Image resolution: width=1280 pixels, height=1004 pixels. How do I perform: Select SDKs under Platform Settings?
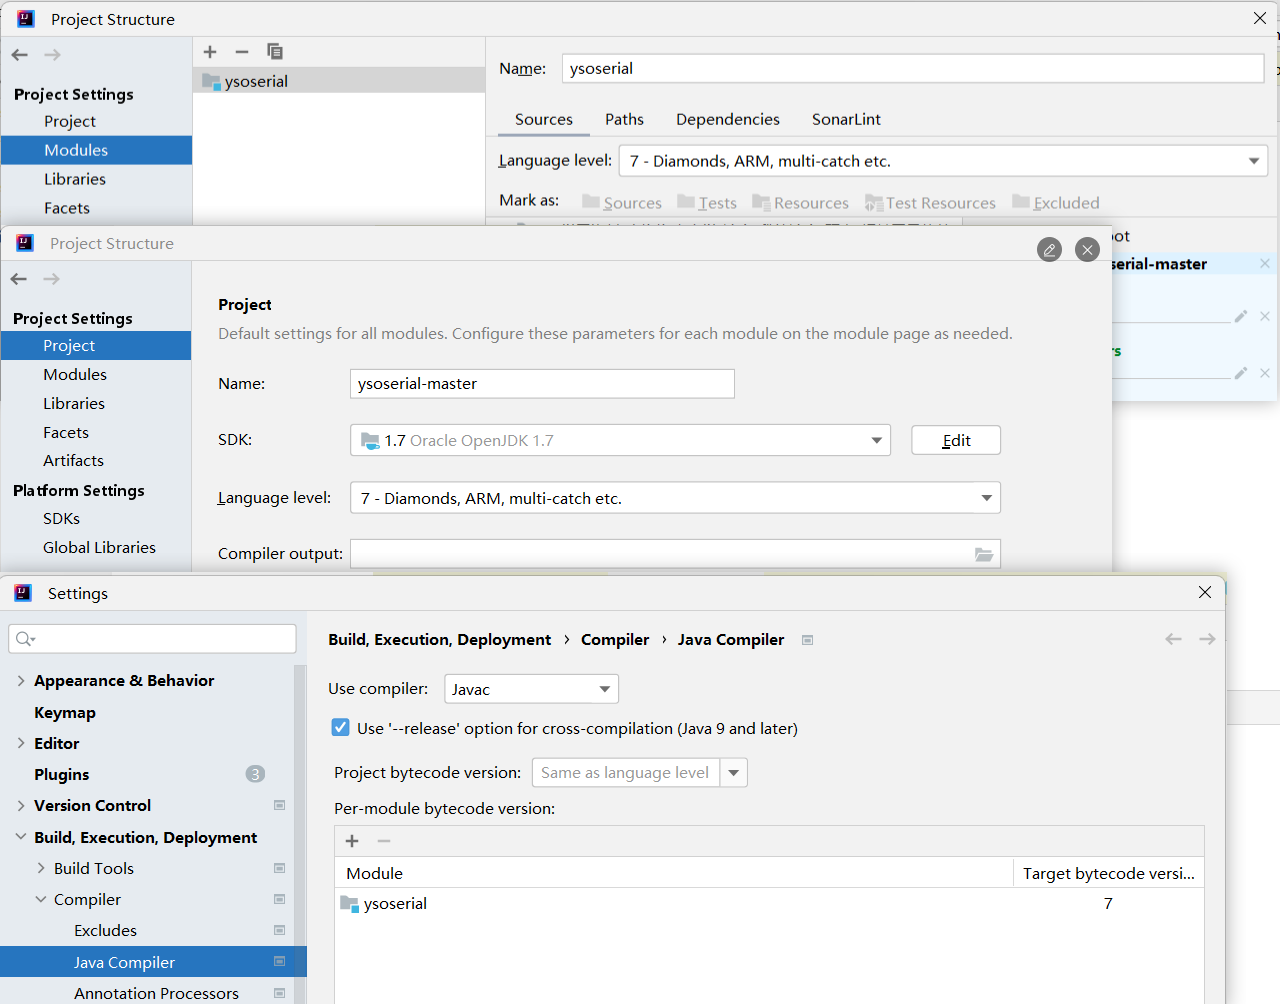pos(61,519)
